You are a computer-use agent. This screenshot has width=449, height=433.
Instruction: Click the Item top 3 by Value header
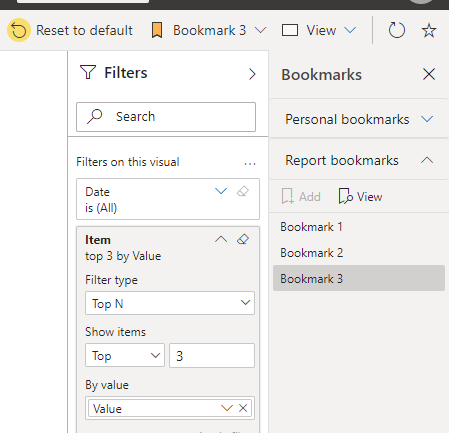click(123, 248)
